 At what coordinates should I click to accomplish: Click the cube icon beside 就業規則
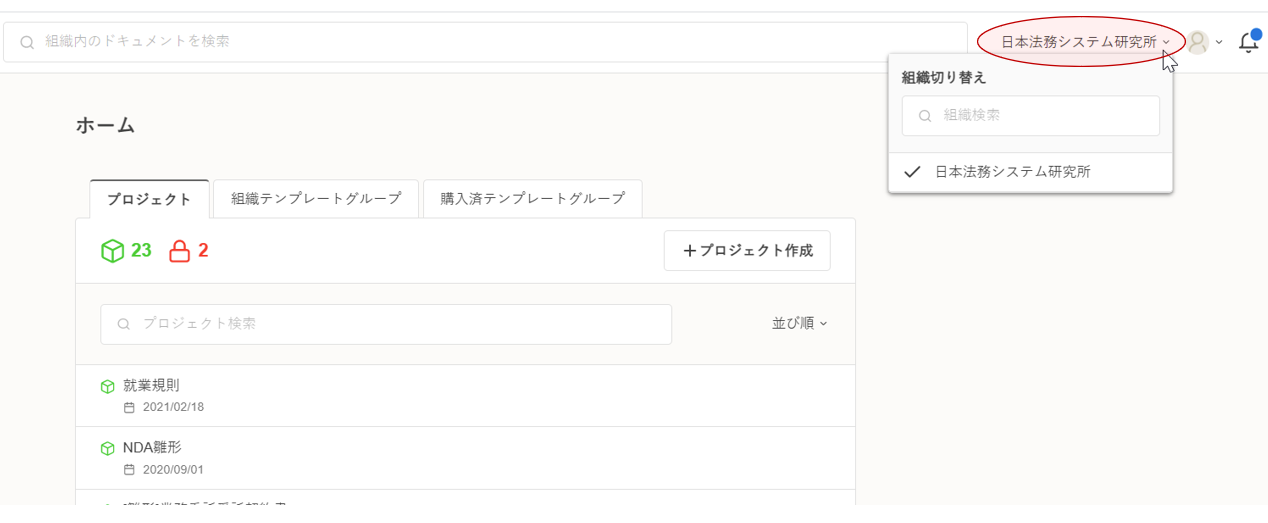point(107,386)
